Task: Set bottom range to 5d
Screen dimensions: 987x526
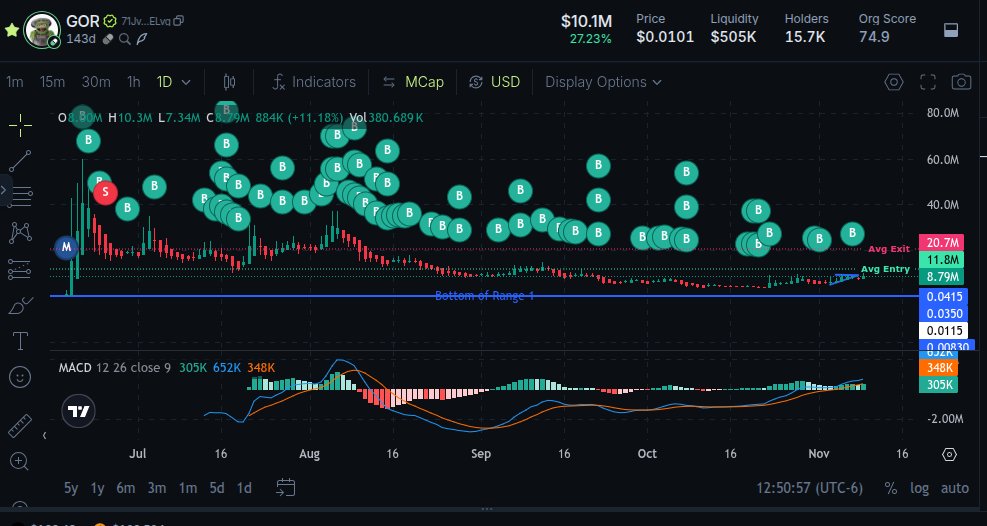Action: [217, 488]
